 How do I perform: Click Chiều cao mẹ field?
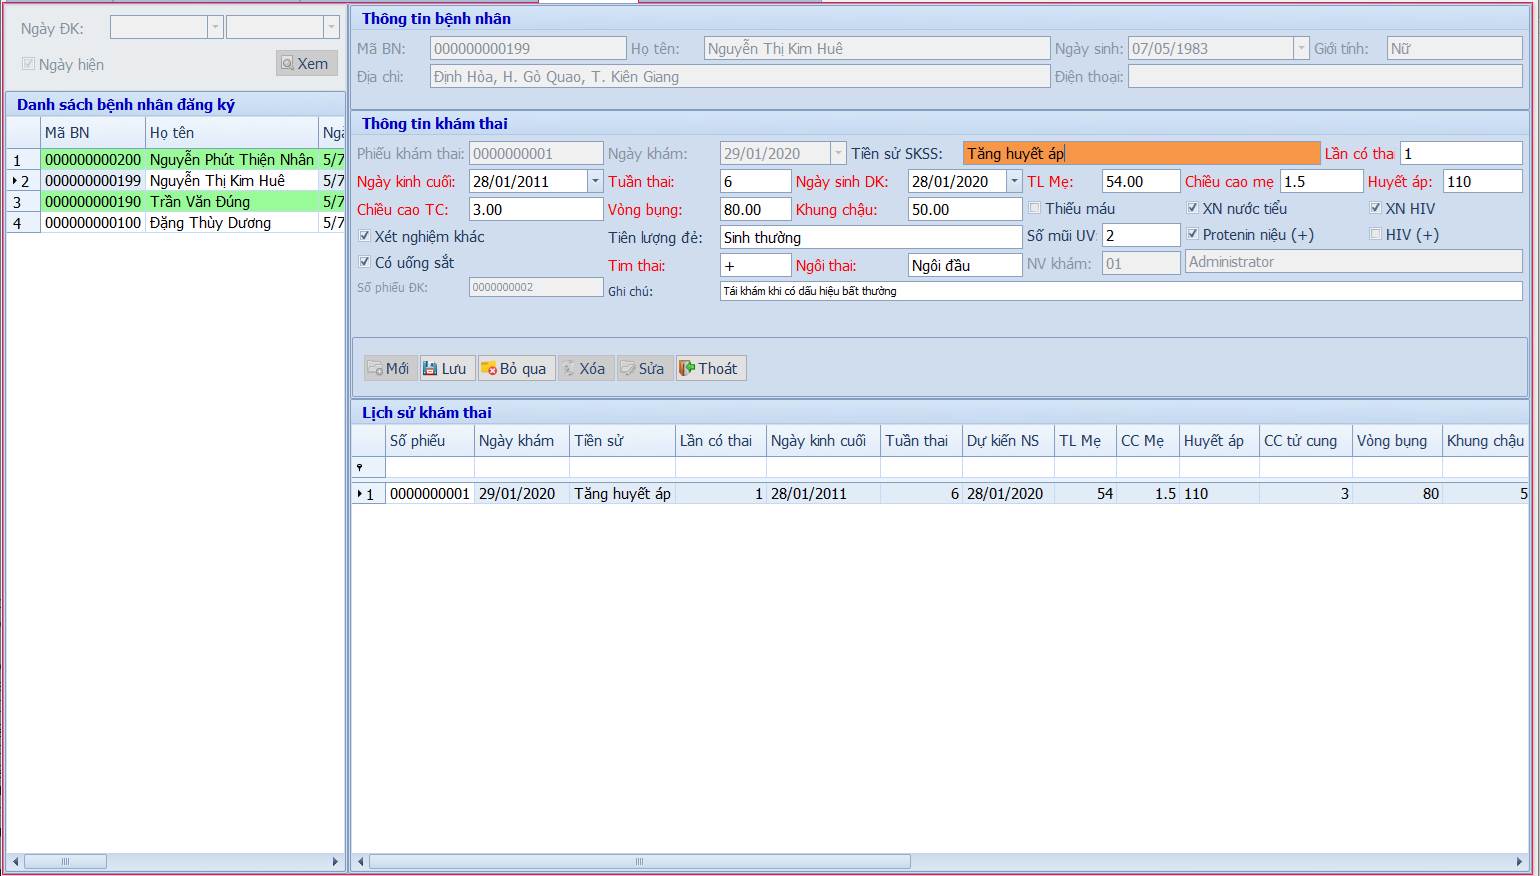(1321, 181)
